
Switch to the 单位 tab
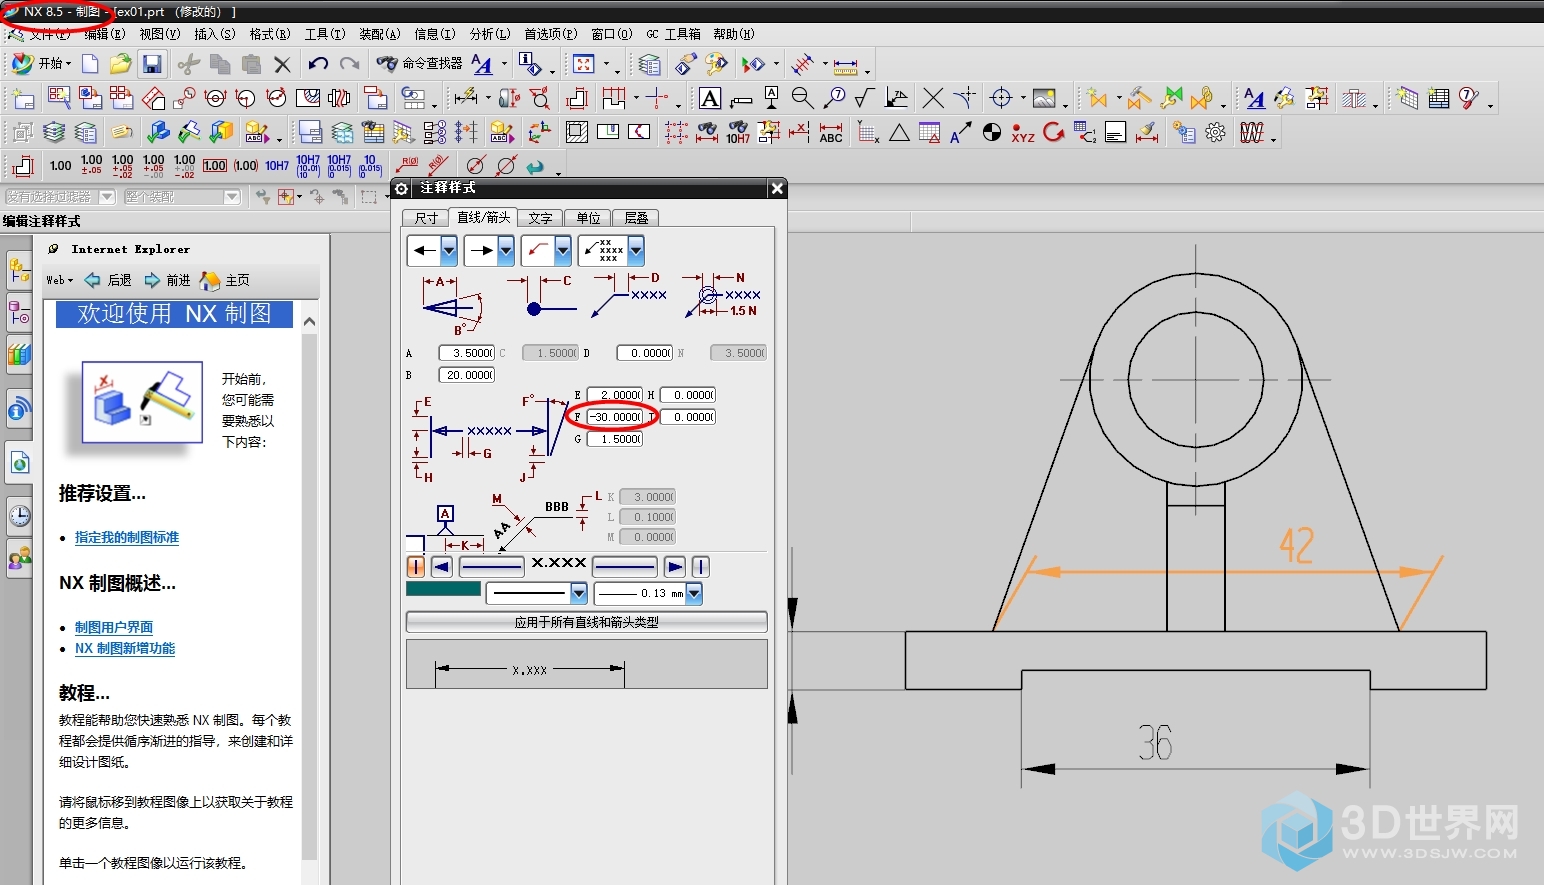click(588, 218)
